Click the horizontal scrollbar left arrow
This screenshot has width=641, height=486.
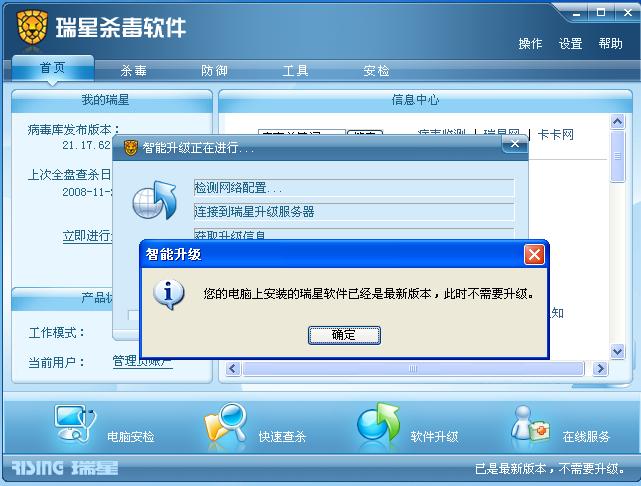click(x=233, y=369)
